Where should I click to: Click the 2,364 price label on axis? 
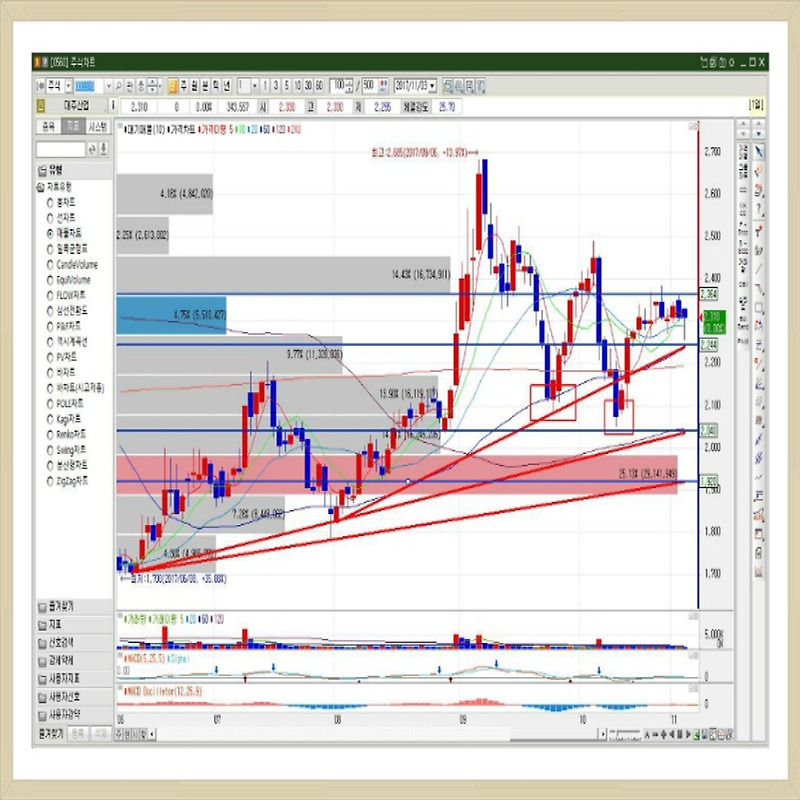point(709,294)
